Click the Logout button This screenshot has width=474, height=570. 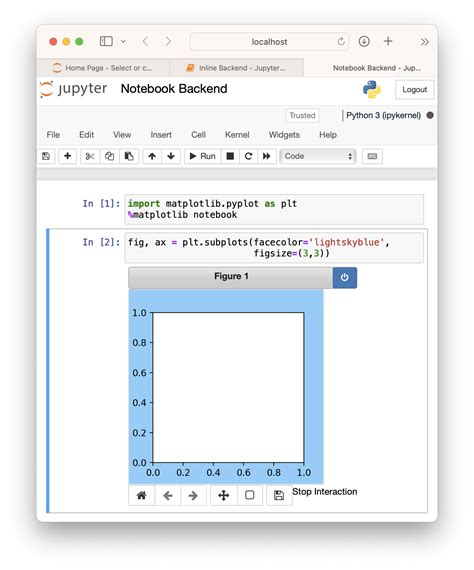(414, 90)
